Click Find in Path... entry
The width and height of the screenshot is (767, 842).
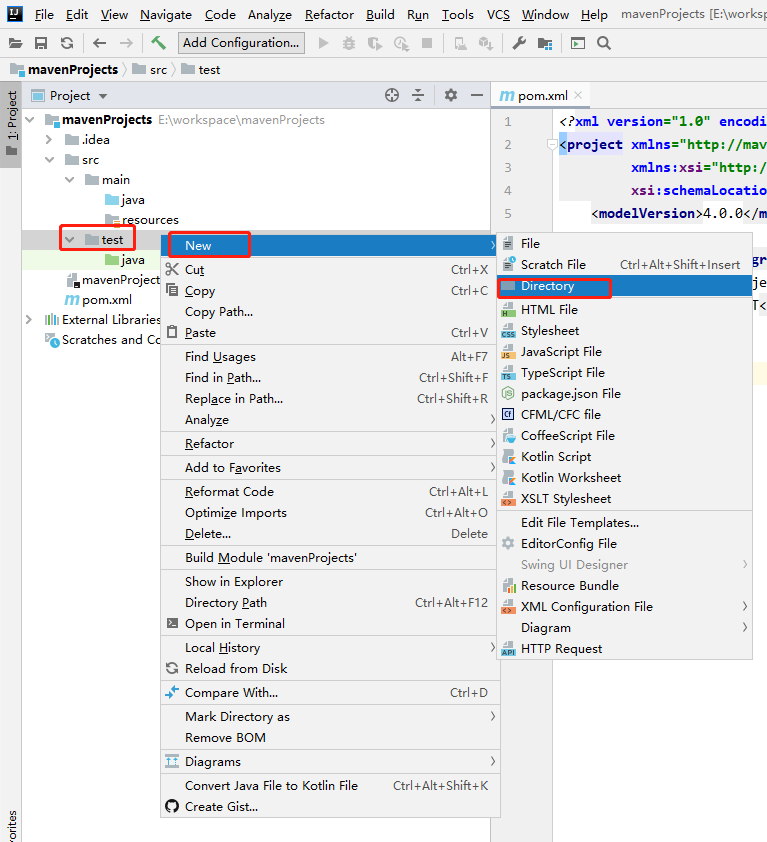(x=330, y=378)
